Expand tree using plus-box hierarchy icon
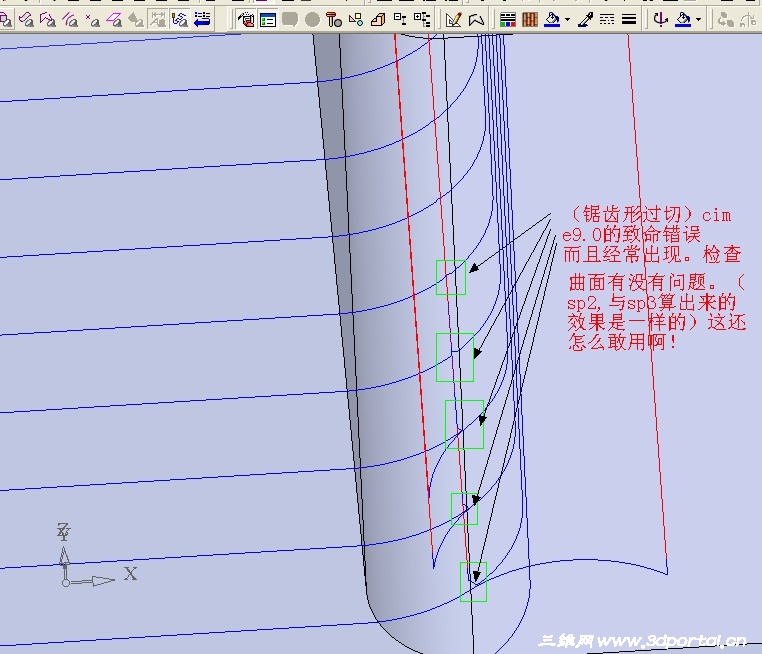 (422, 19)
